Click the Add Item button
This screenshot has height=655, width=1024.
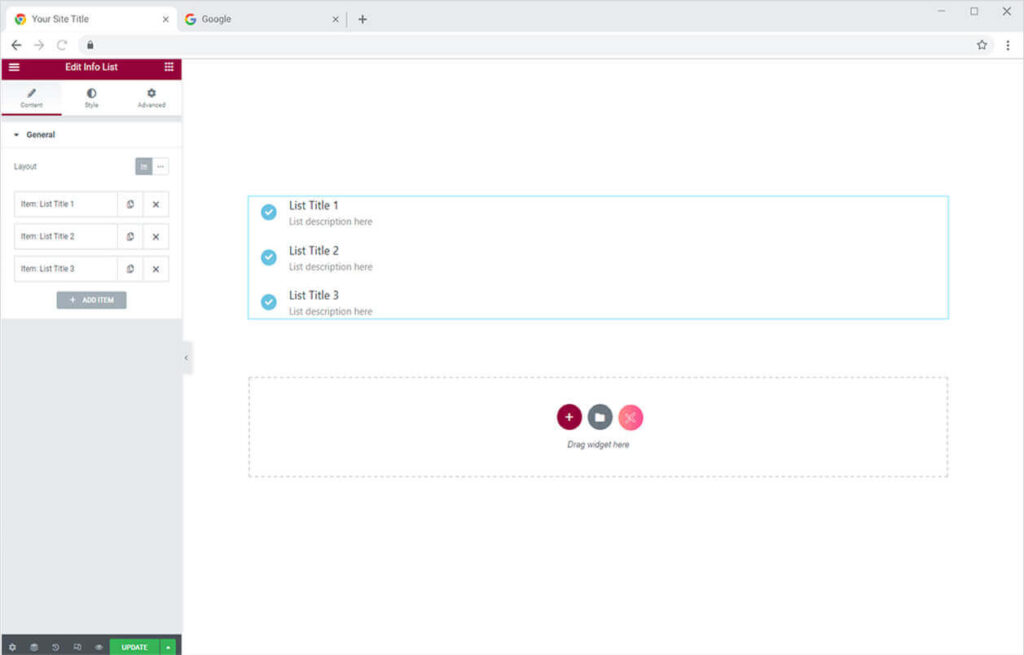coord(92,300)
